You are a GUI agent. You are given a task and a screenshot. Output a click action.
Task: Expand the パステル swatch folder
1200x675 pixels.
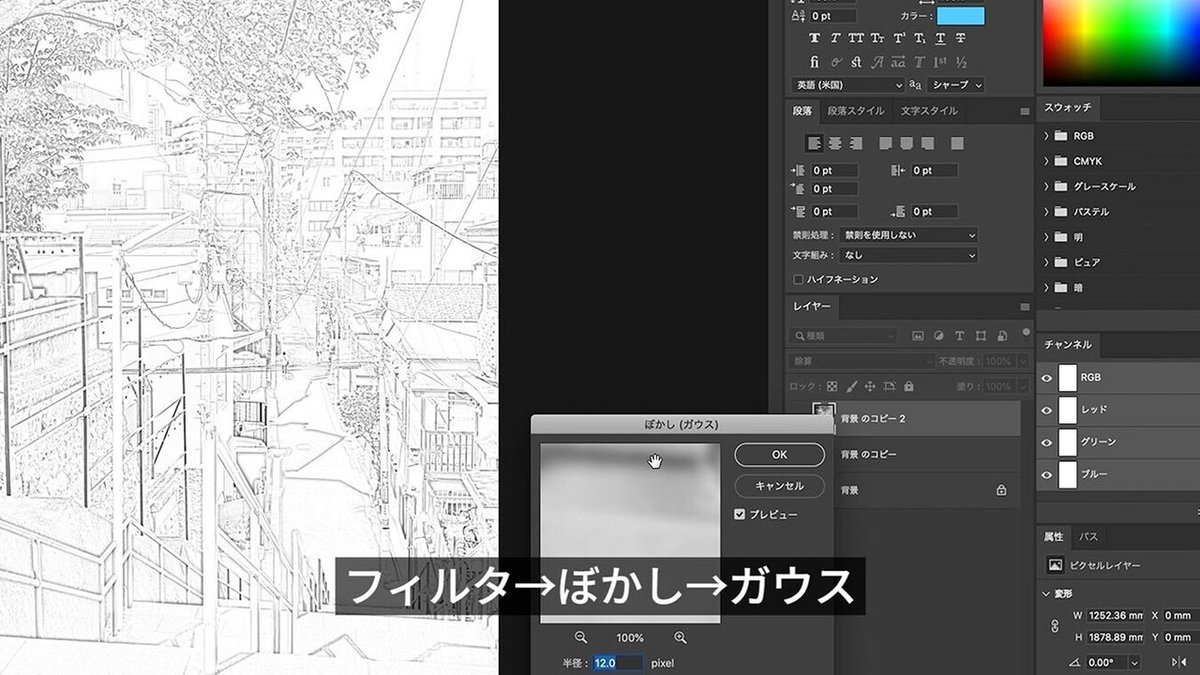click(1046, 211)
